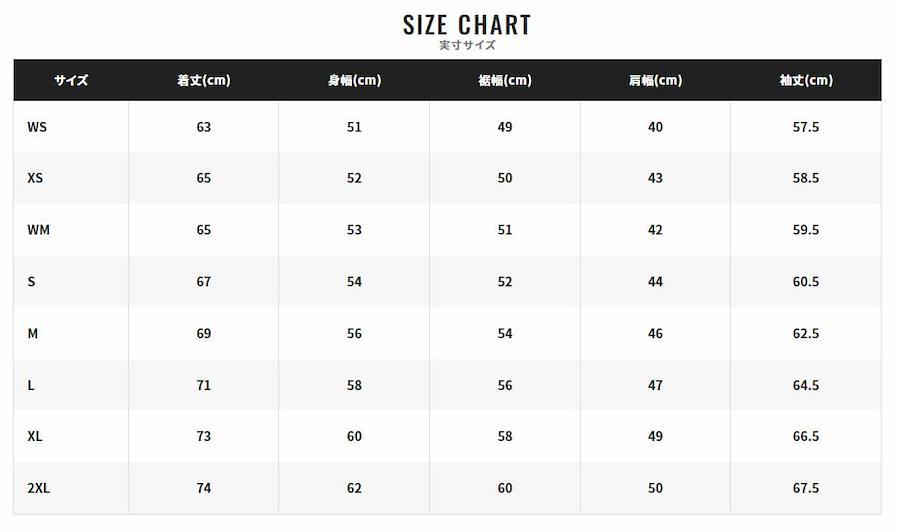Click the 実寸サイズ subtitle text
This screenshot has width=899, height=532.
467,45
